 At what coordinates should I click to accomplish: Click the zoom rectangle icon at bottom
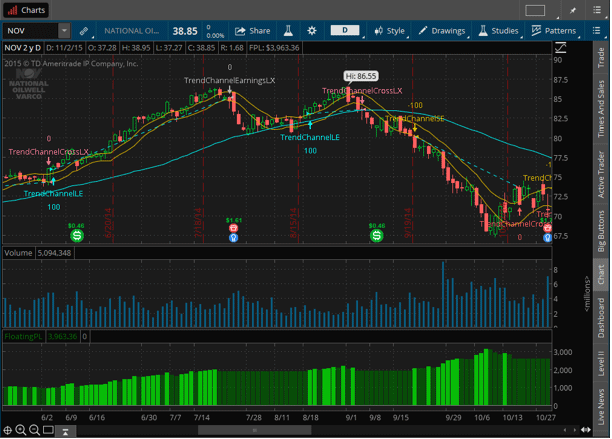click(x=48, y=430)
